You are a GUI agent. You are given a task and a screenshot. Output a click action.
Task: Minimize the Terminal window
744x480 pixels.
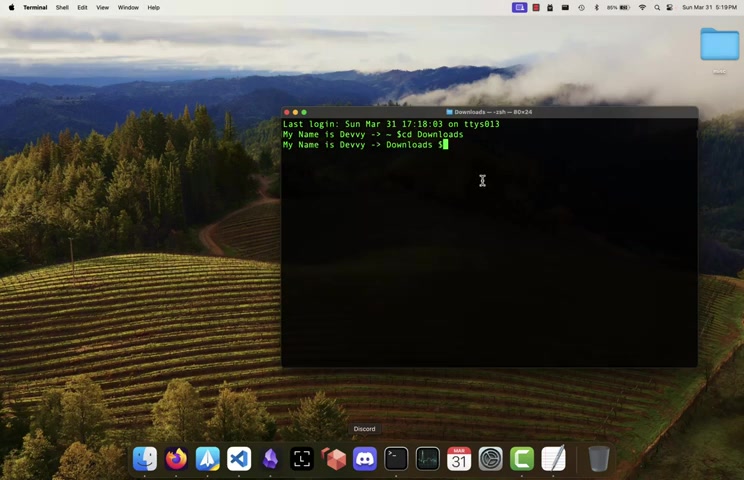[x=295, y=112]
